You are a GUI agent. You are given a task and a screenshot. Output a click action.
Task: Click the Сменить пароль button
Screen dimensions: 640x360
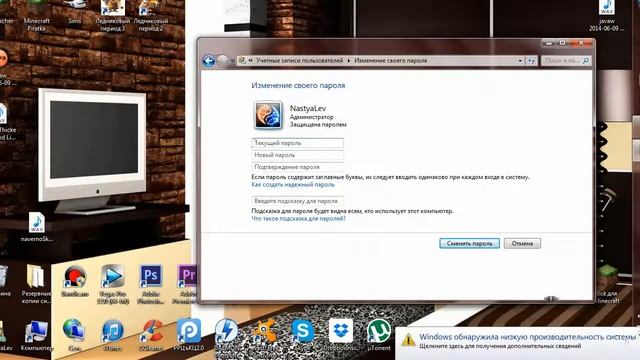tap(469, 243)
